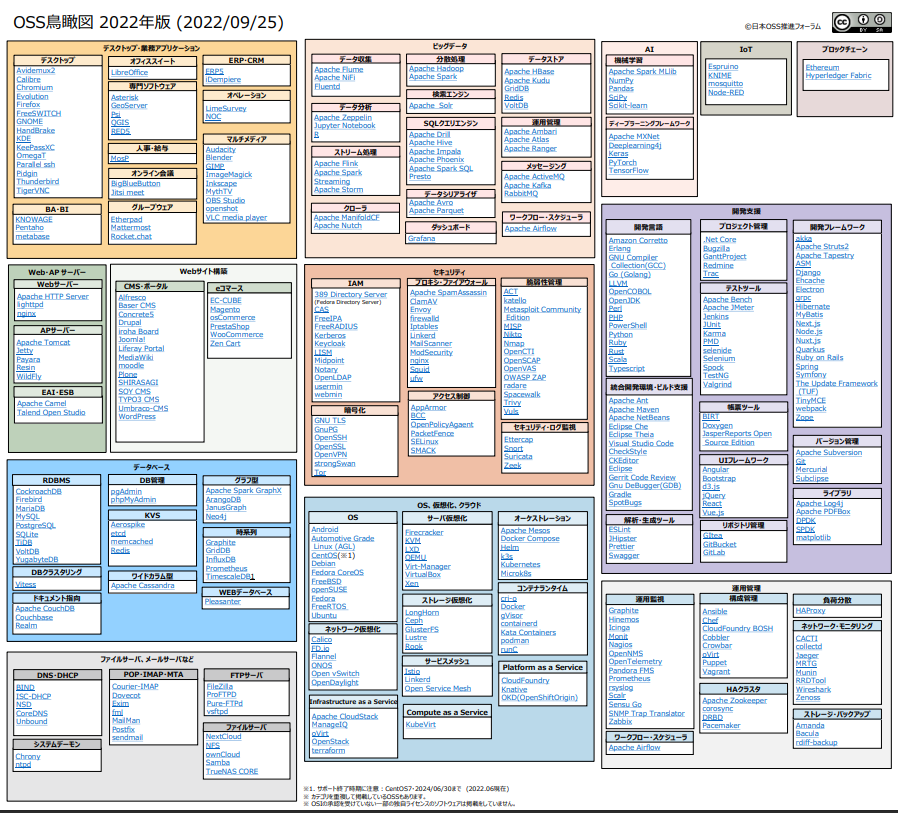
Task: Click the Zabbix link
Action: point(620,722)
